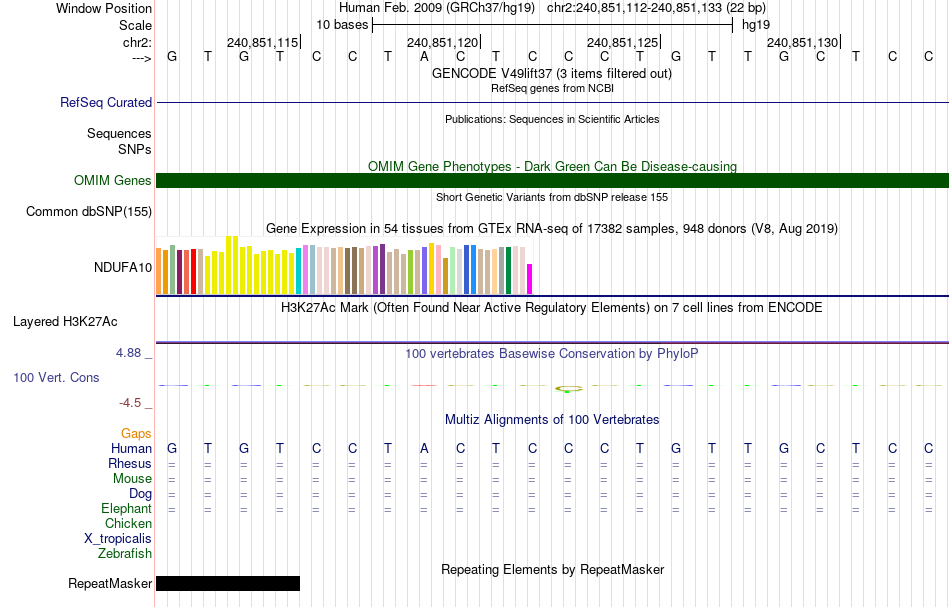
Task: Click base A in the top sequence row
Action: click(x=424, y=57)
